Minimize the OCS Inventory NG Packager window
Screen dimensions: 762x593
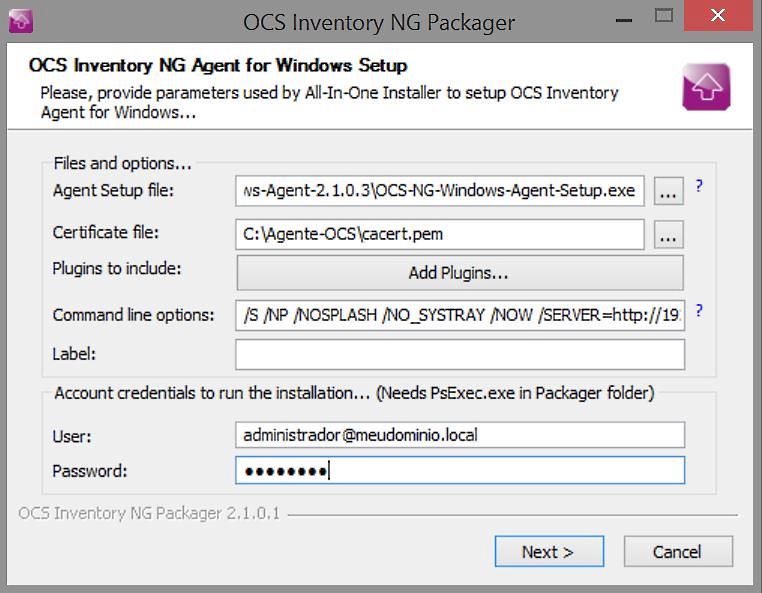pos(624,20)
